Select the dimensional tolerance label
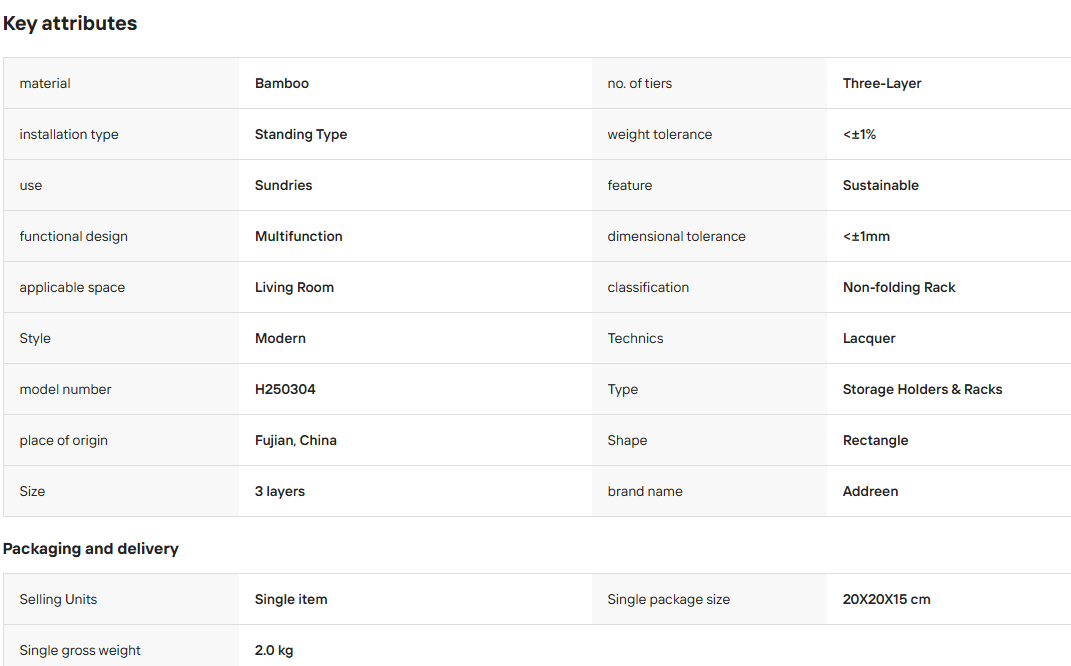This screenshot has height=666, width=1071. [676, 236]
